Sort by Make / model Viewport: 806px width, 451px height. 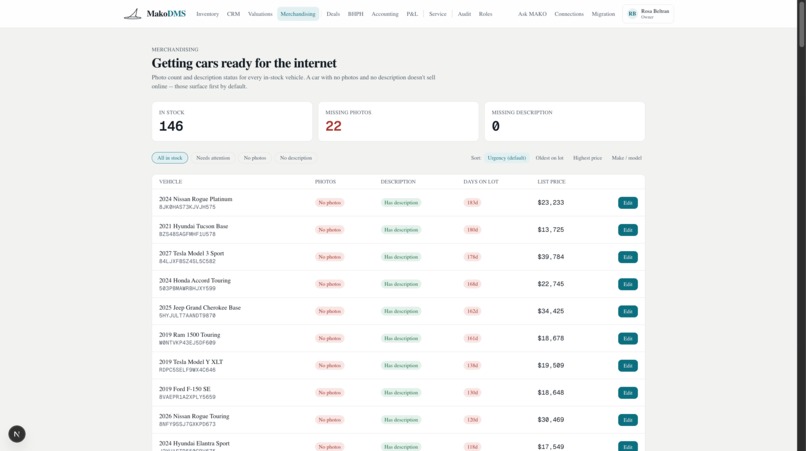[627, 158]
